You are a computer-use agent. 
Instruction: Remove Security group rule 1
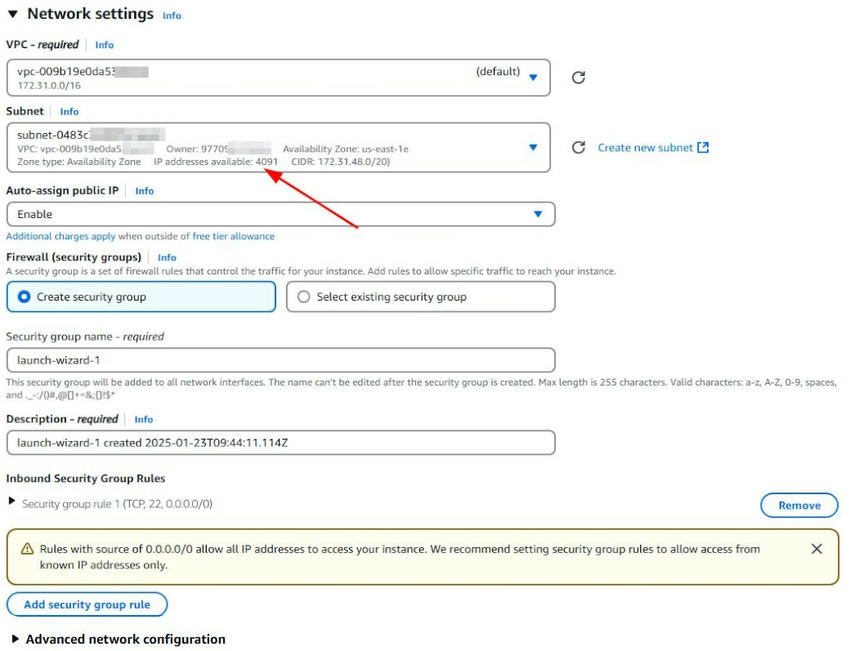(x=798, y=505)
